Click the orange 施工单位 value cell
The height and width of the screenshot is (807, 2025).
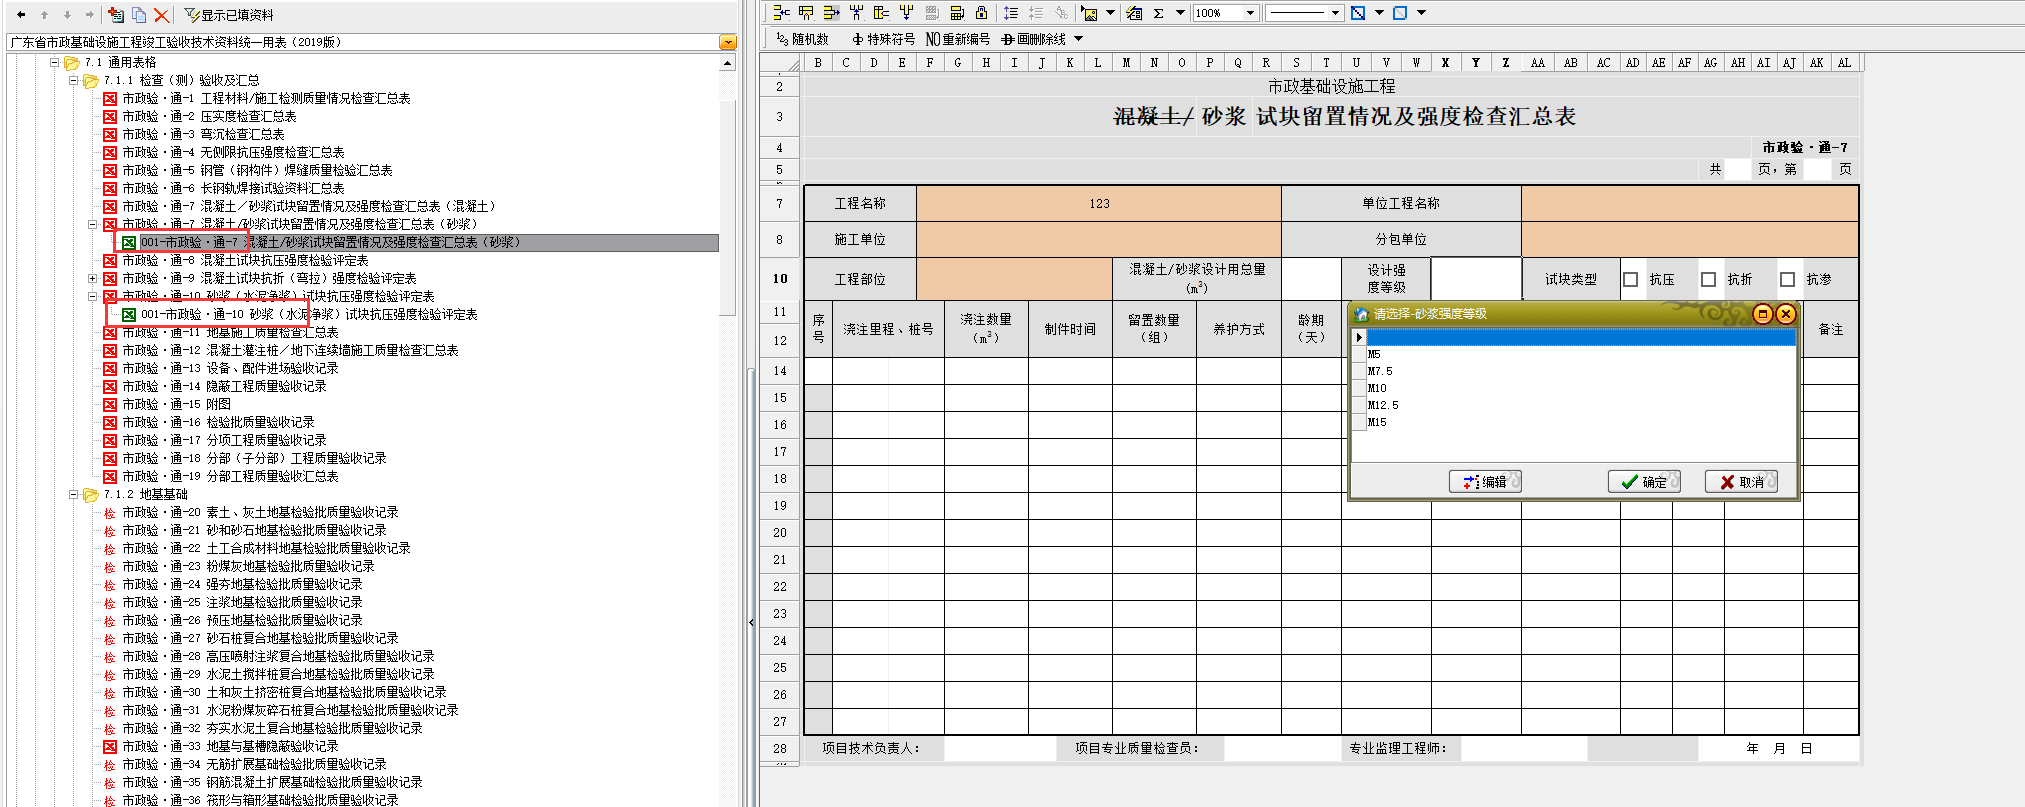(1099, 239)
